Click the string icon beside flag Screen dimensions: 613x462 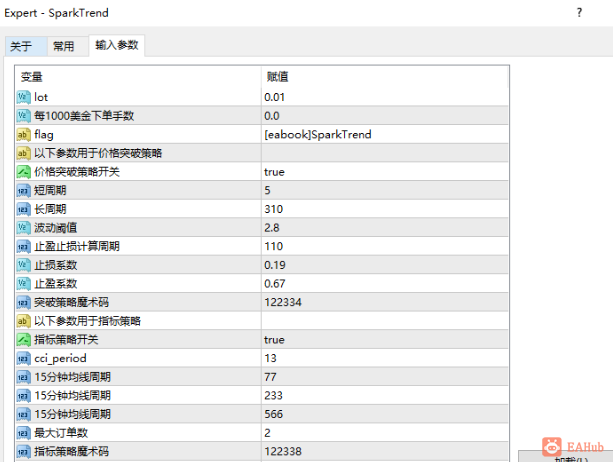[23, 134]
